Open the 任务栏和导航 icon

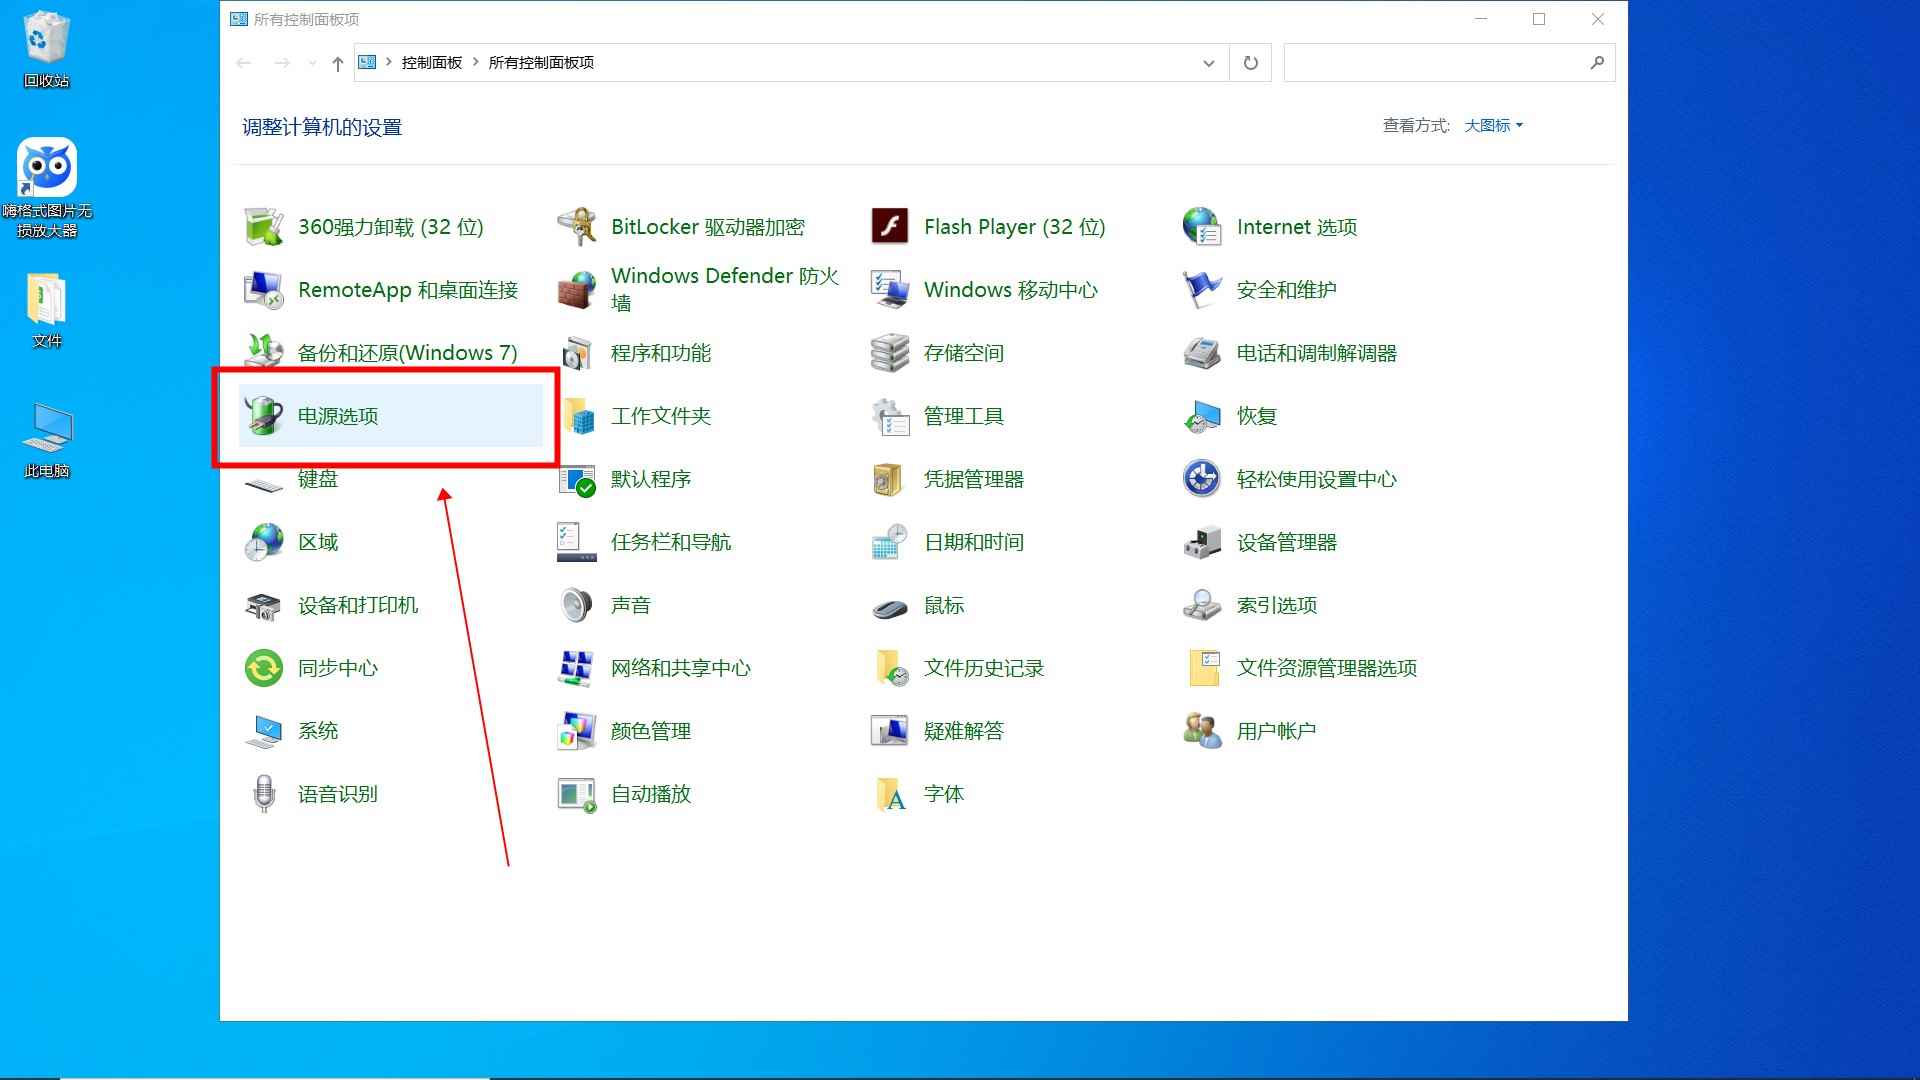pos(577,542)
